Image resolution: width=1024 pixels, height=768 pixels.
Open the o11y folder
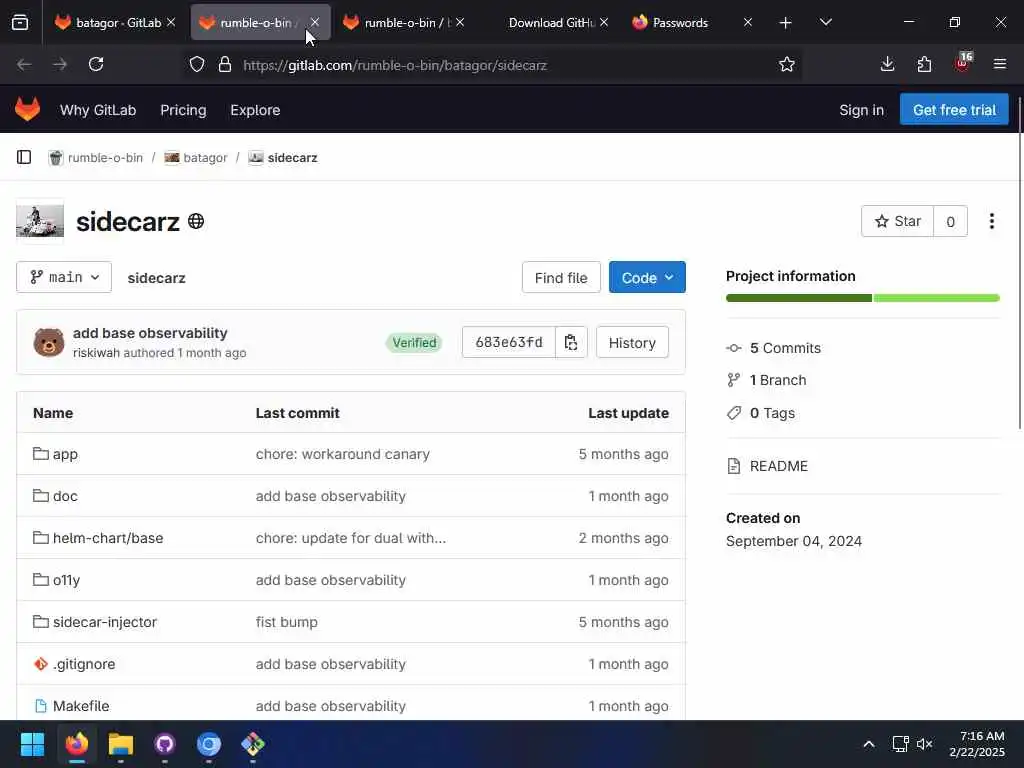(x=66, y=580)
